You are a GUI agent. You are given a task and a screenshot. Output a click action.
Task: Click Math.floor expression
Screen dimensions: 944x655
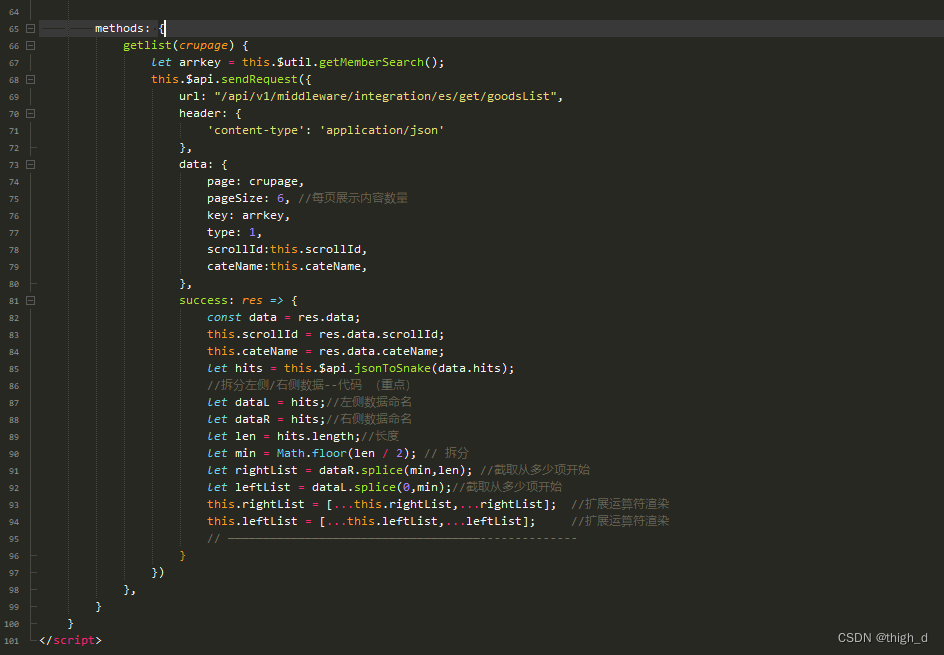pos(346,453)
